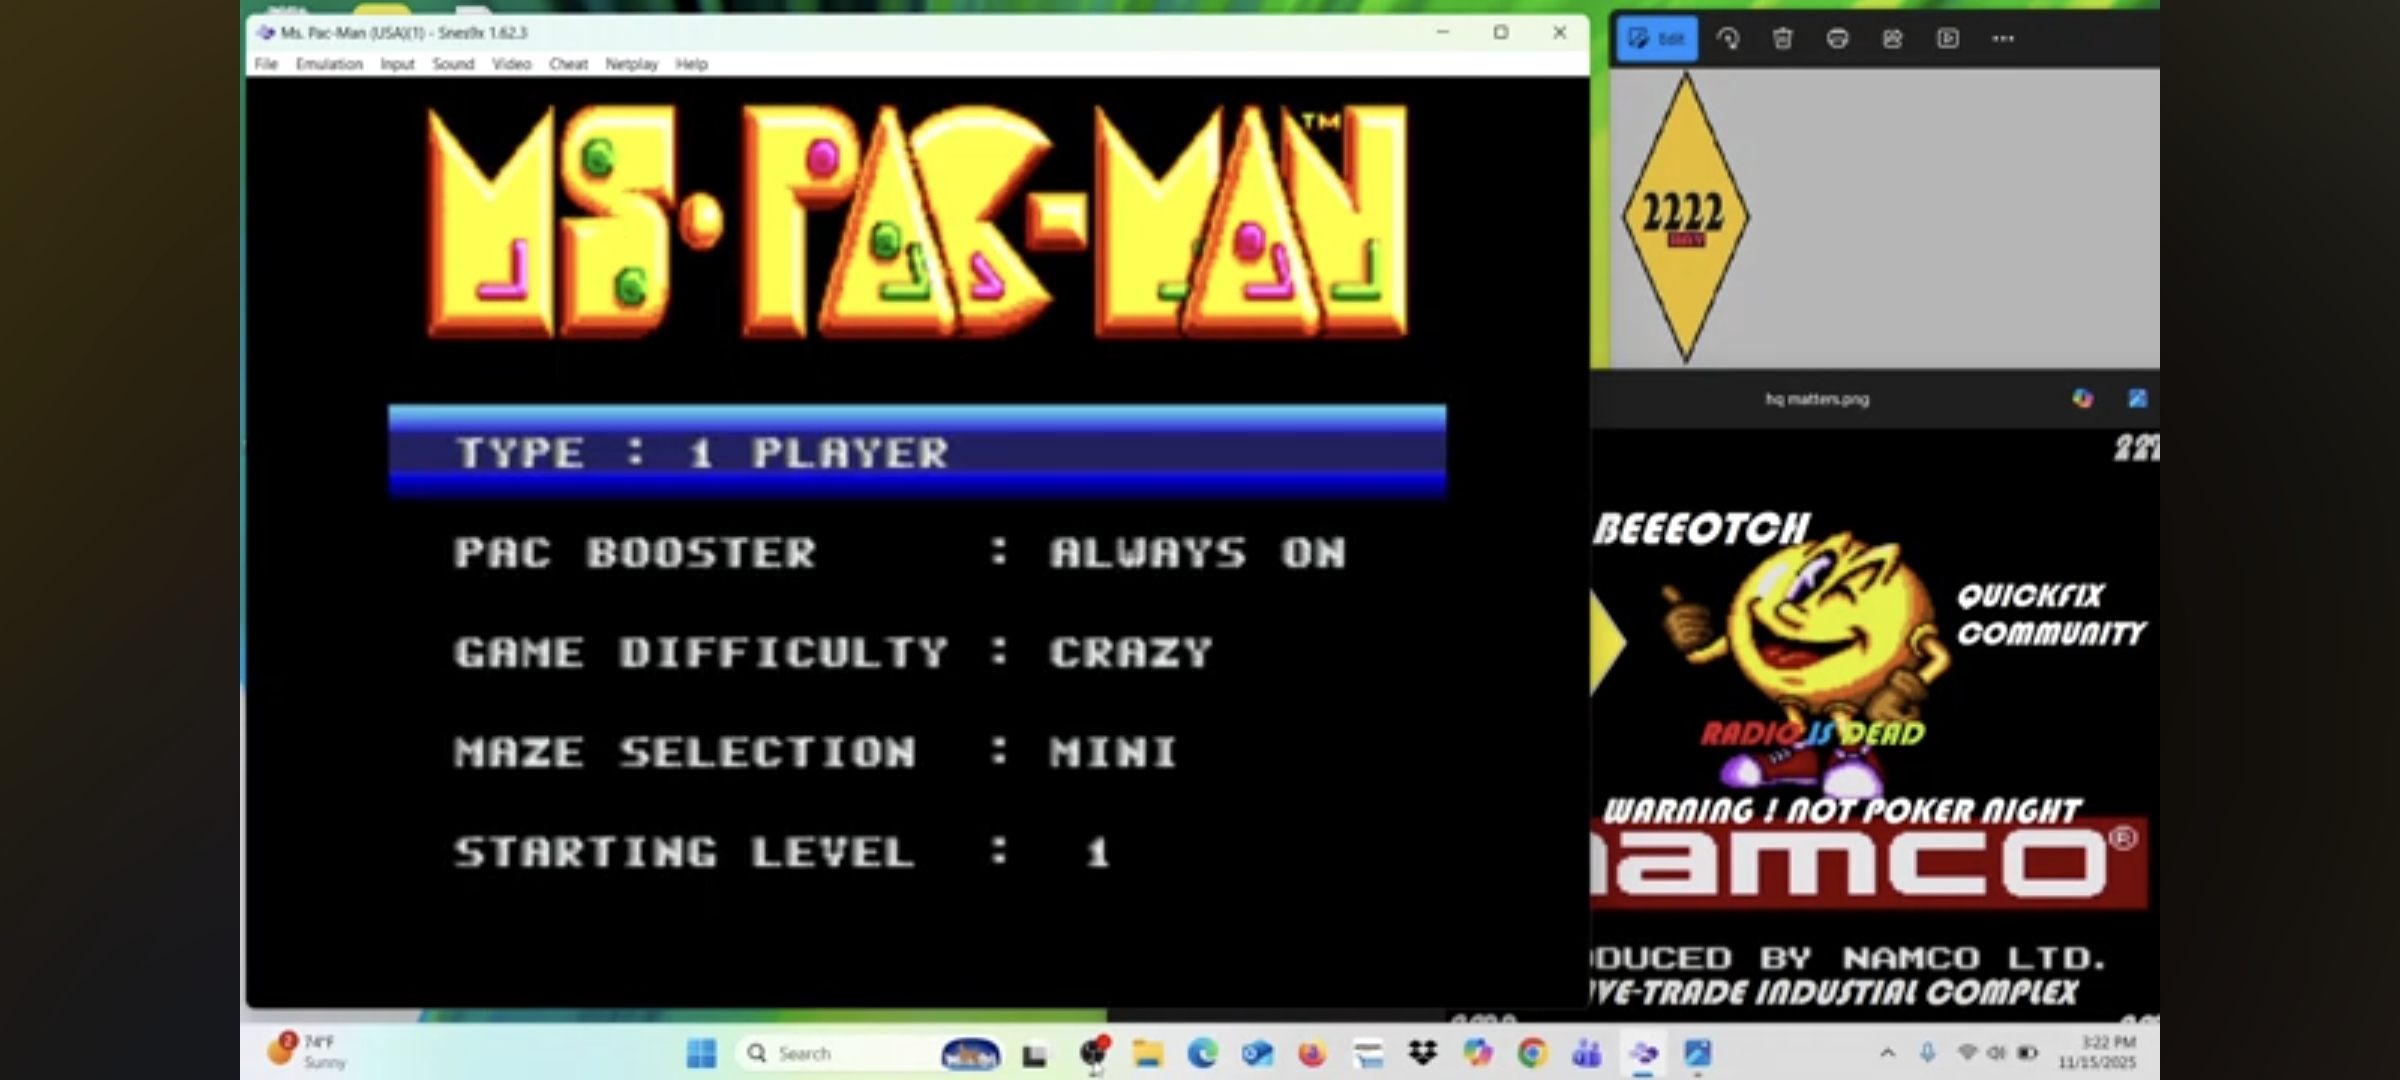Image resolution: width=2400 pixels, height=1080 pixels.
Task: Click the rotate image icon
Action: click(x=1728, y=39)
